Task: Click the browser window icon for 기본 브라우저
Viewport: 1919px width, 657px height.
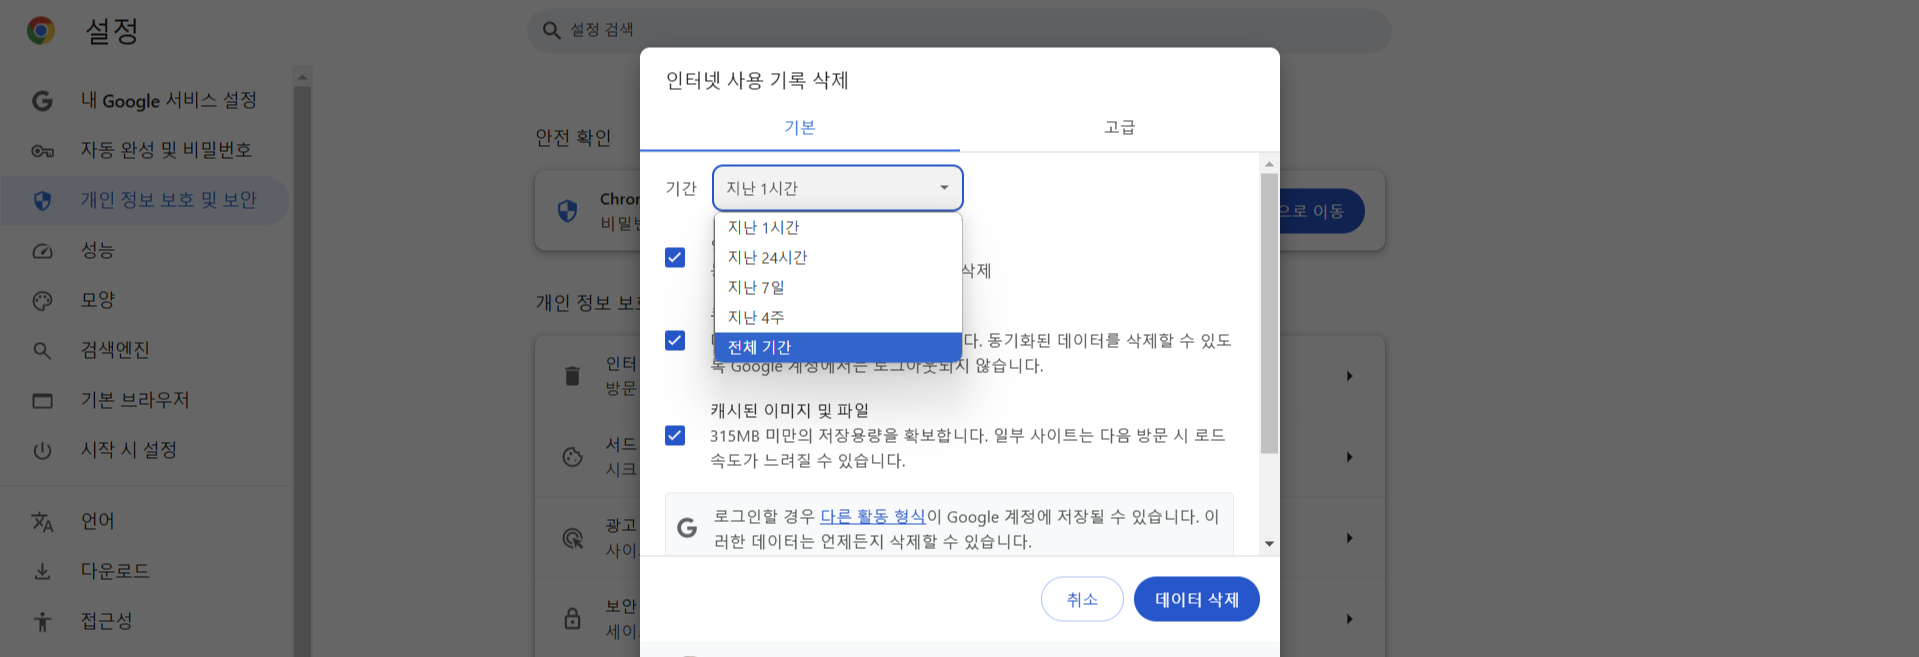Action: tap(42, 401)
